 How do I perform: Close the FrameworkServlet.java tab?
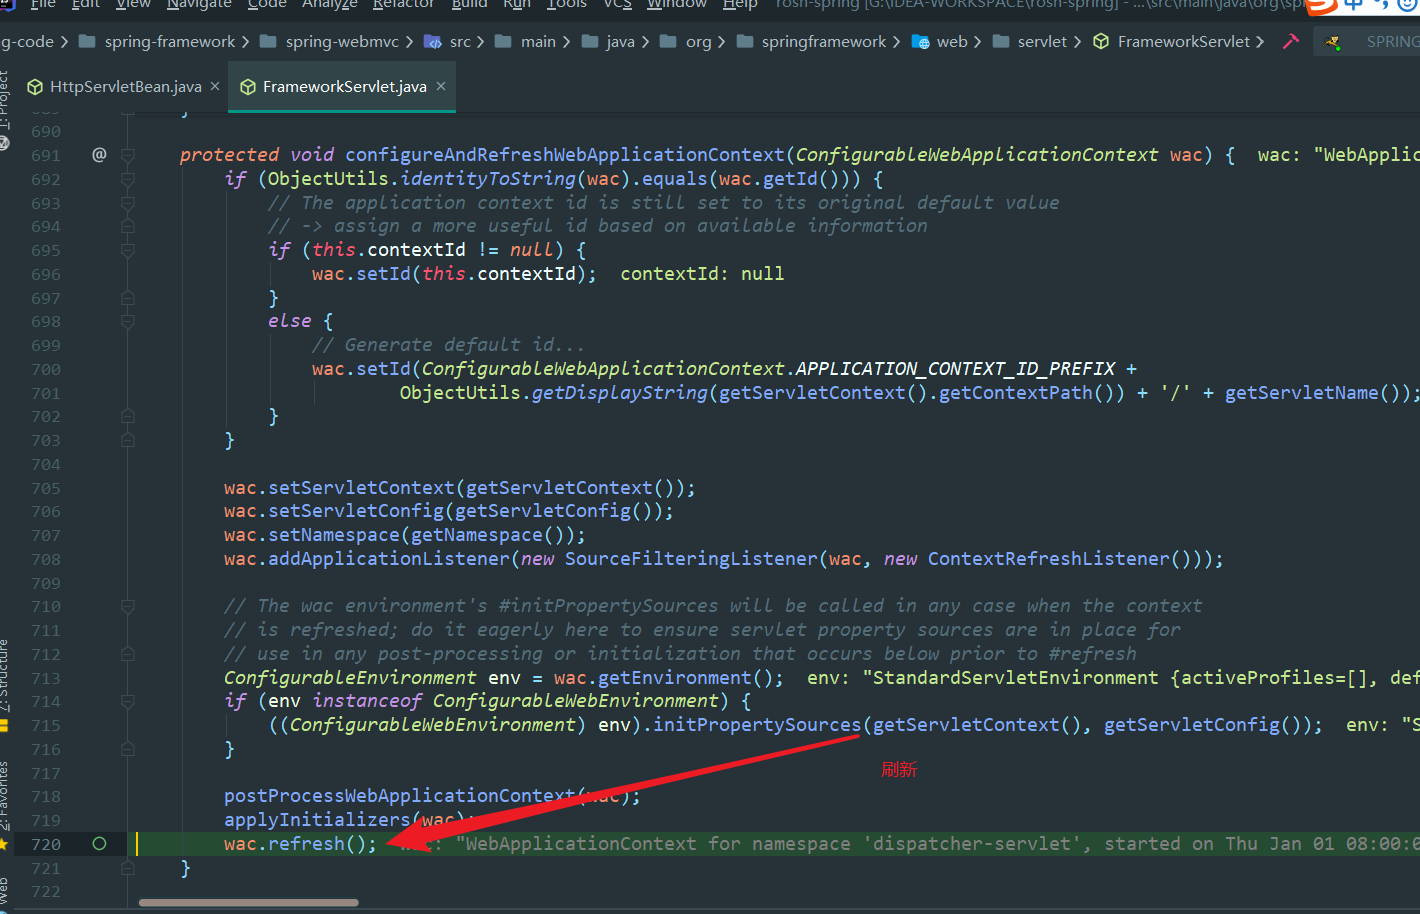click(440, 86)
